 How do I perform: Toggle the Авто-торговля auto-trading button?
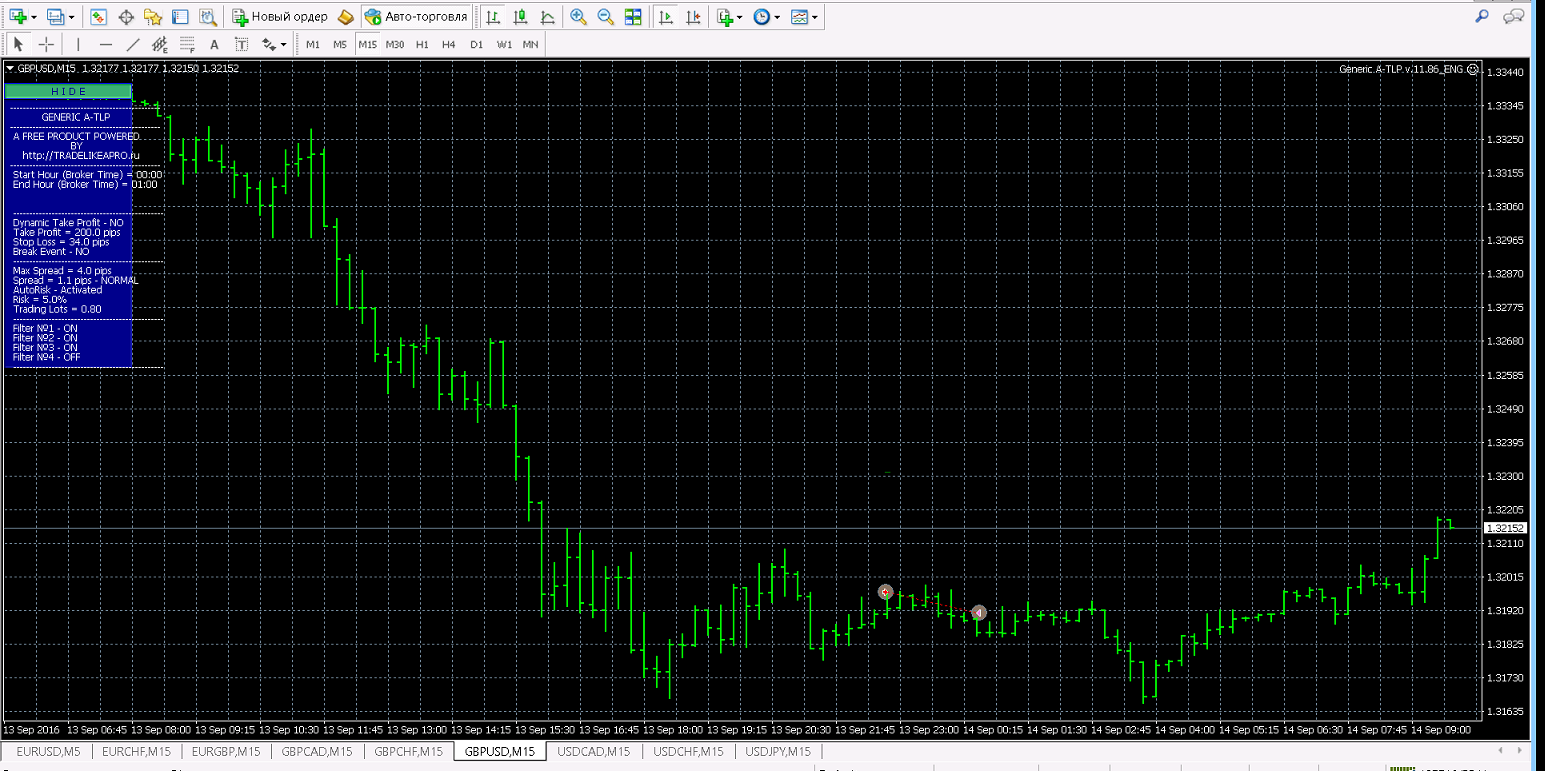point(416,17)
